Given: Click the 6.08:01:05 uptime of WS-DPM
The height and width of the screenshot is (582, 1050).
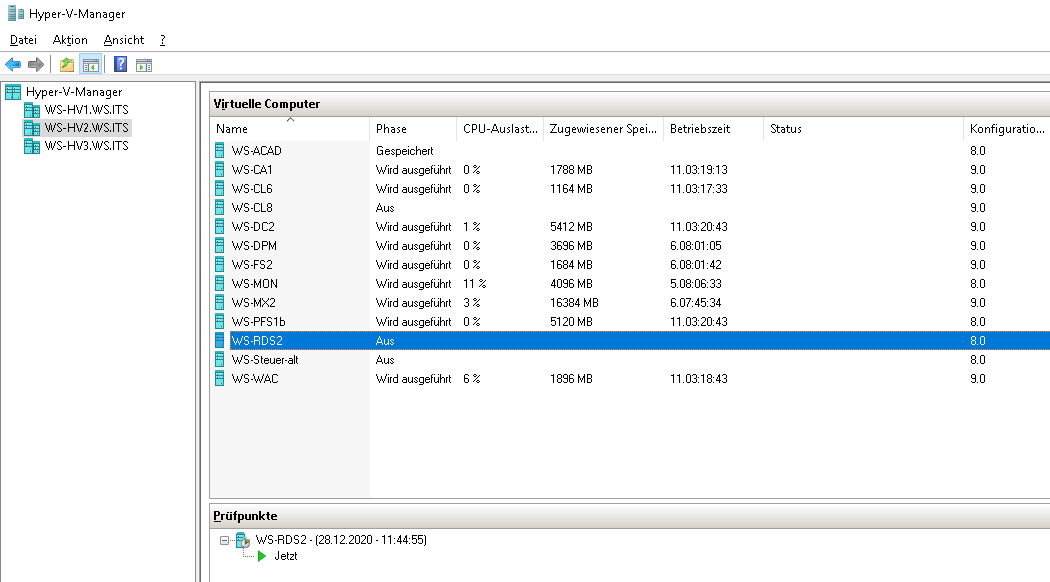Looking at the screenshot, I should [x=696, y=246].
